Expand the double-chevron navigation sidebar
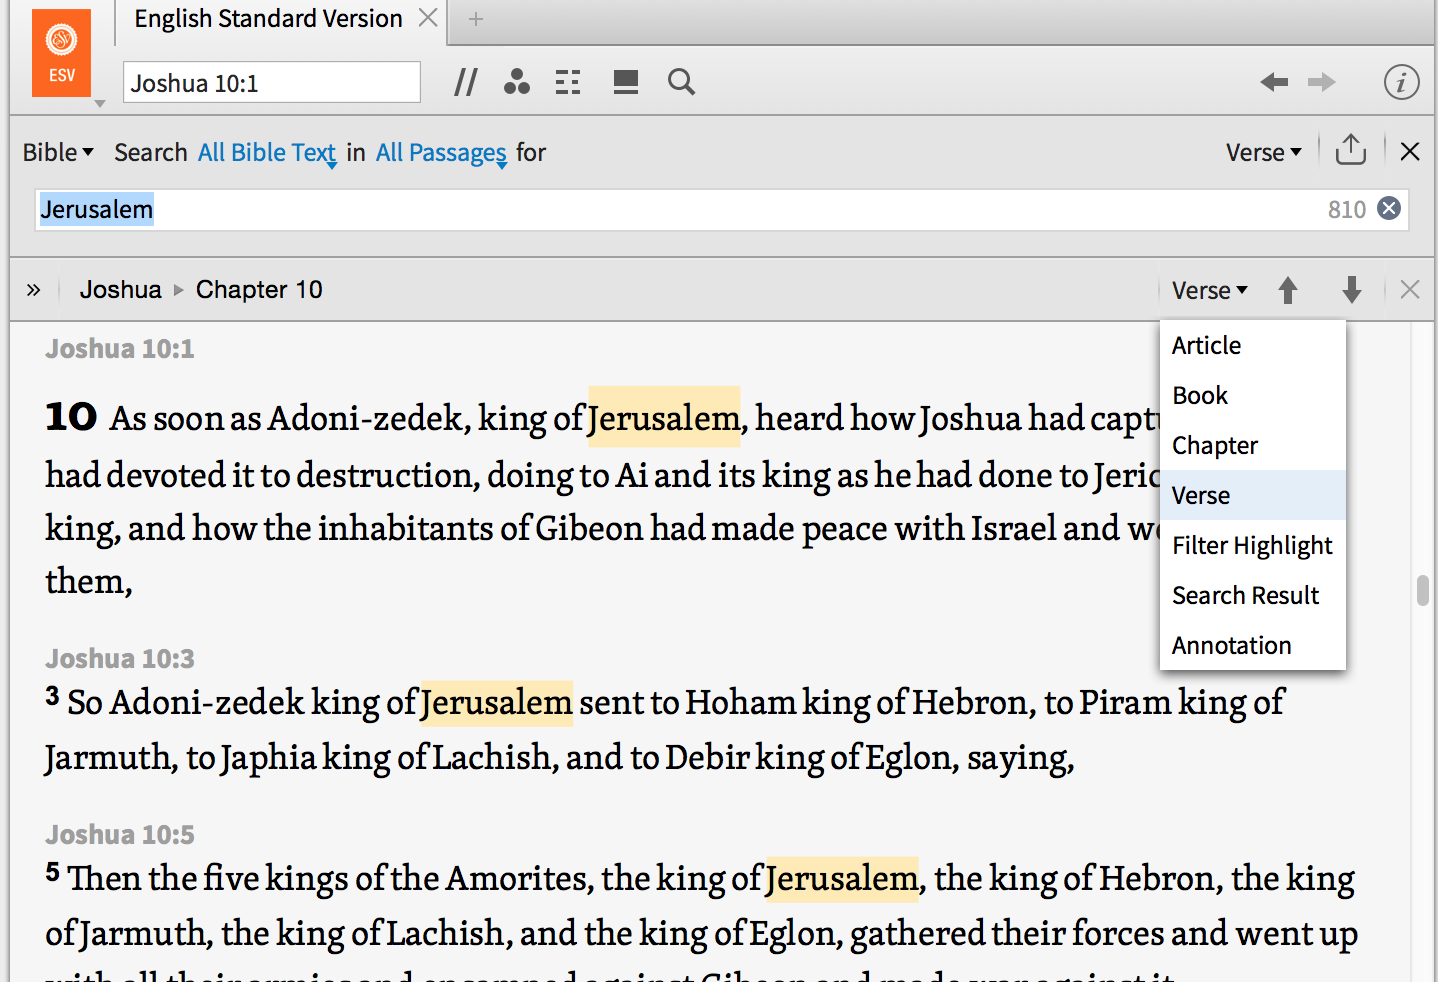This screenshot has width=1438, height=982. tap(34, 290)
